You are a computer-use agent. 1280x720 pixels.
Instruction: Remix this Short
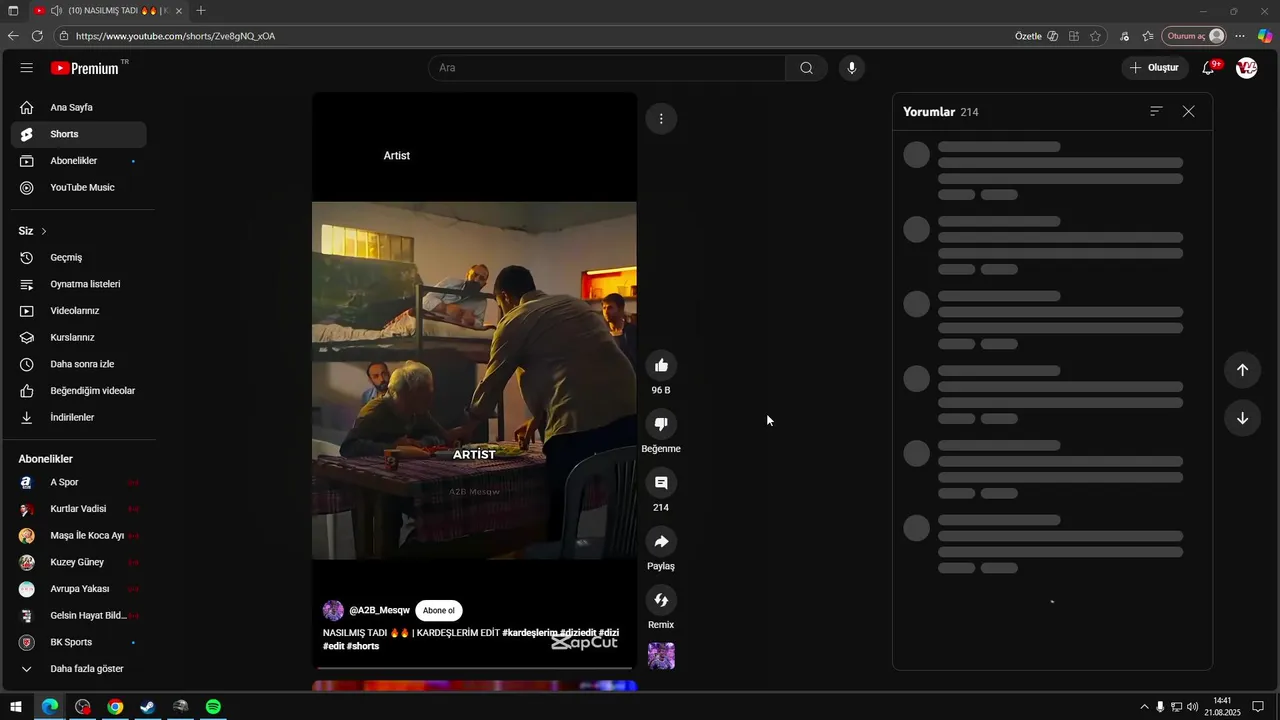click(661, 600)
